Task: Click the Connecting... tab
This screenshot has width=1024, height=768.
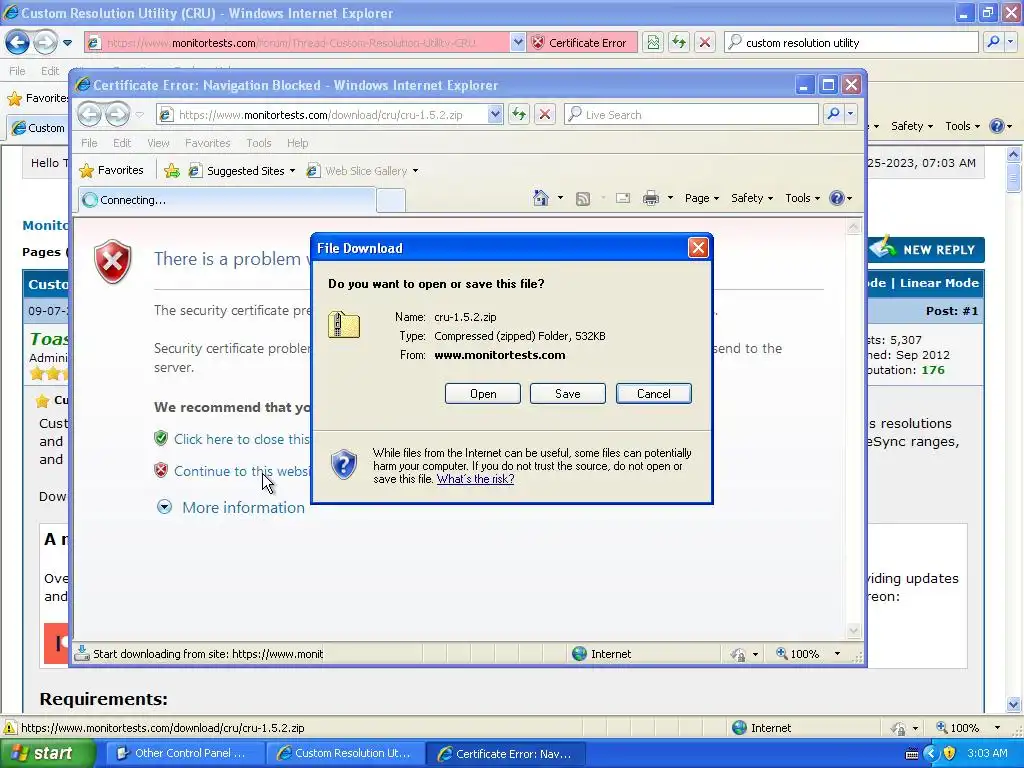Action: coord(227,200)
